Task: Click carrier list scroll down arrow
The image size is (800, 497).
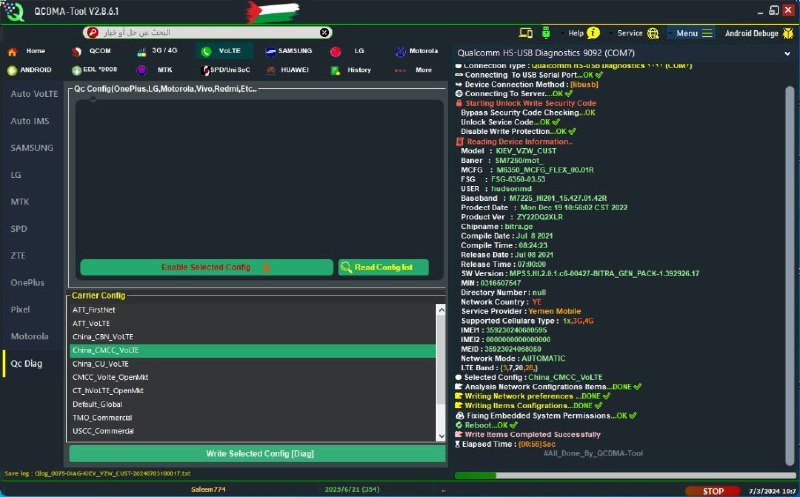Action: pyautogui.click(x=441, y=436)
